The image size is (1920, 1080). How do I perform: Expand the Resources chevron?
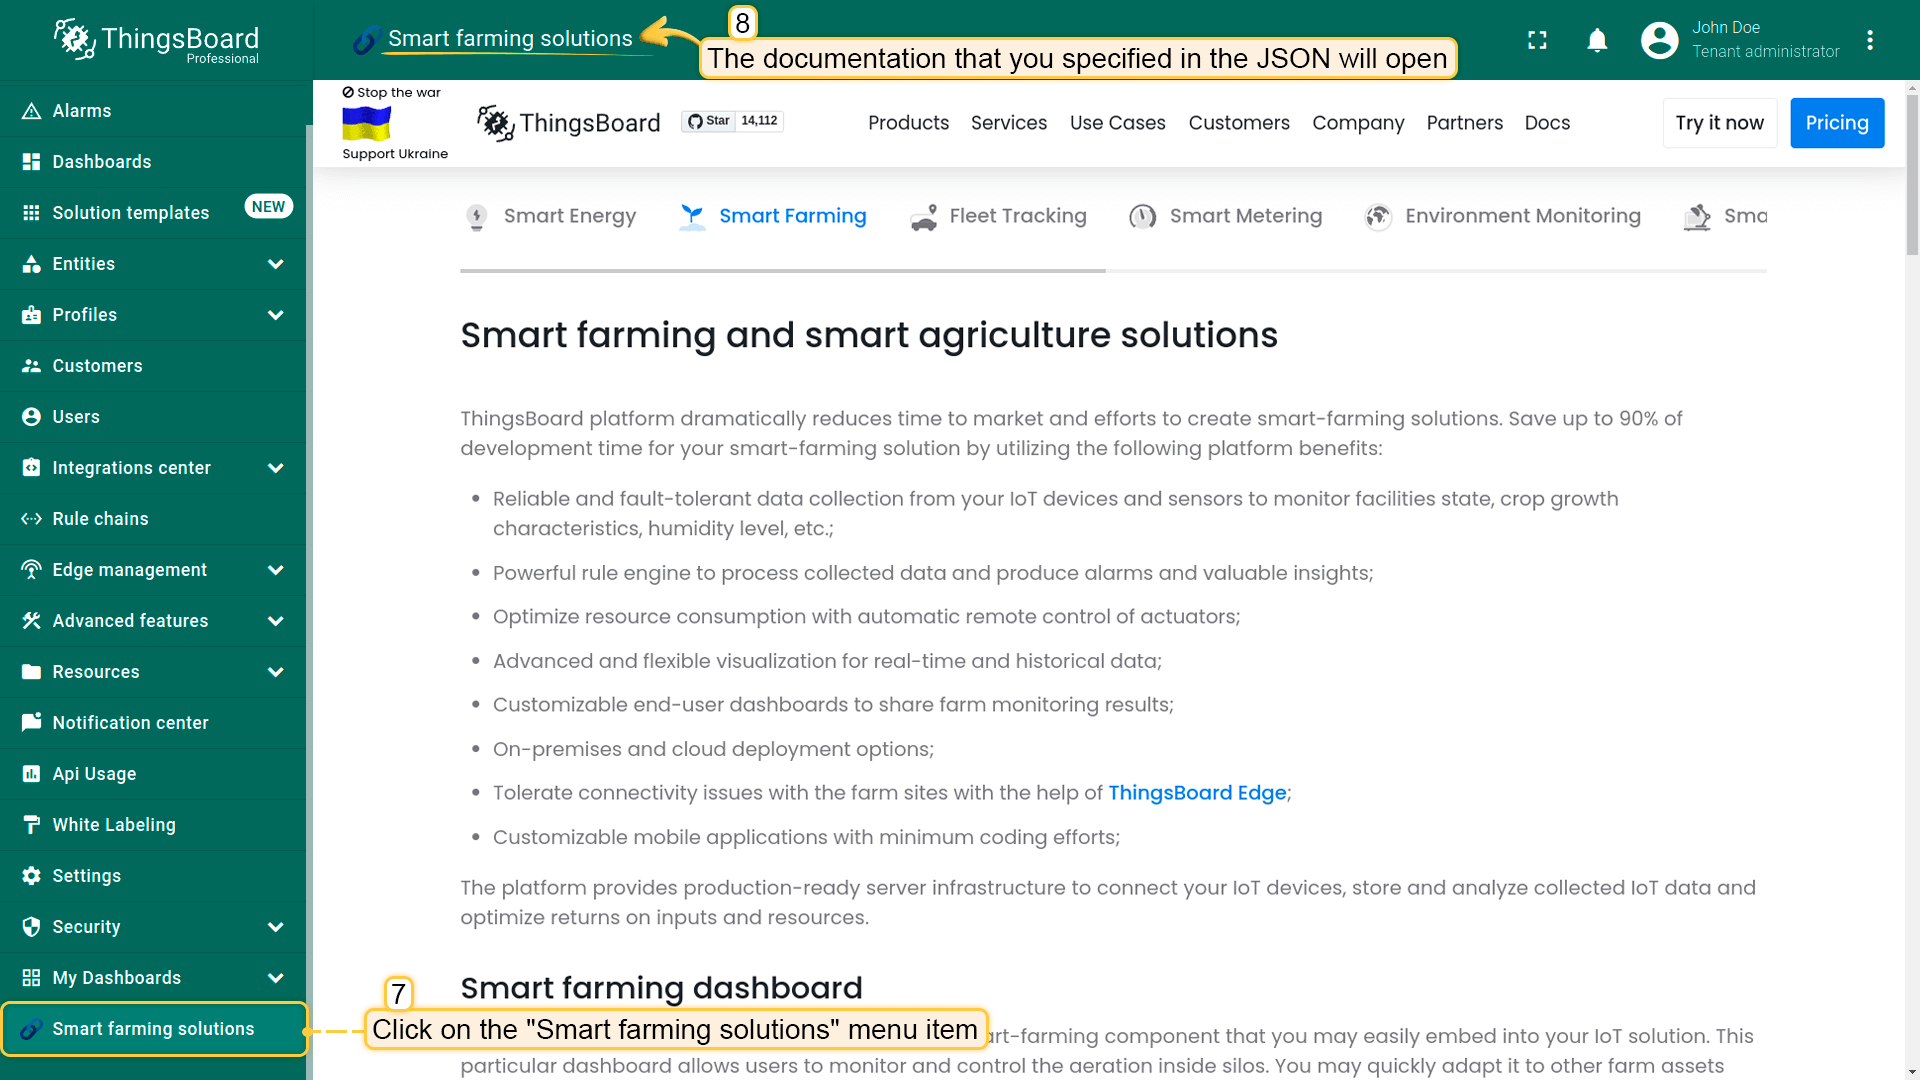tap(276, 672)
